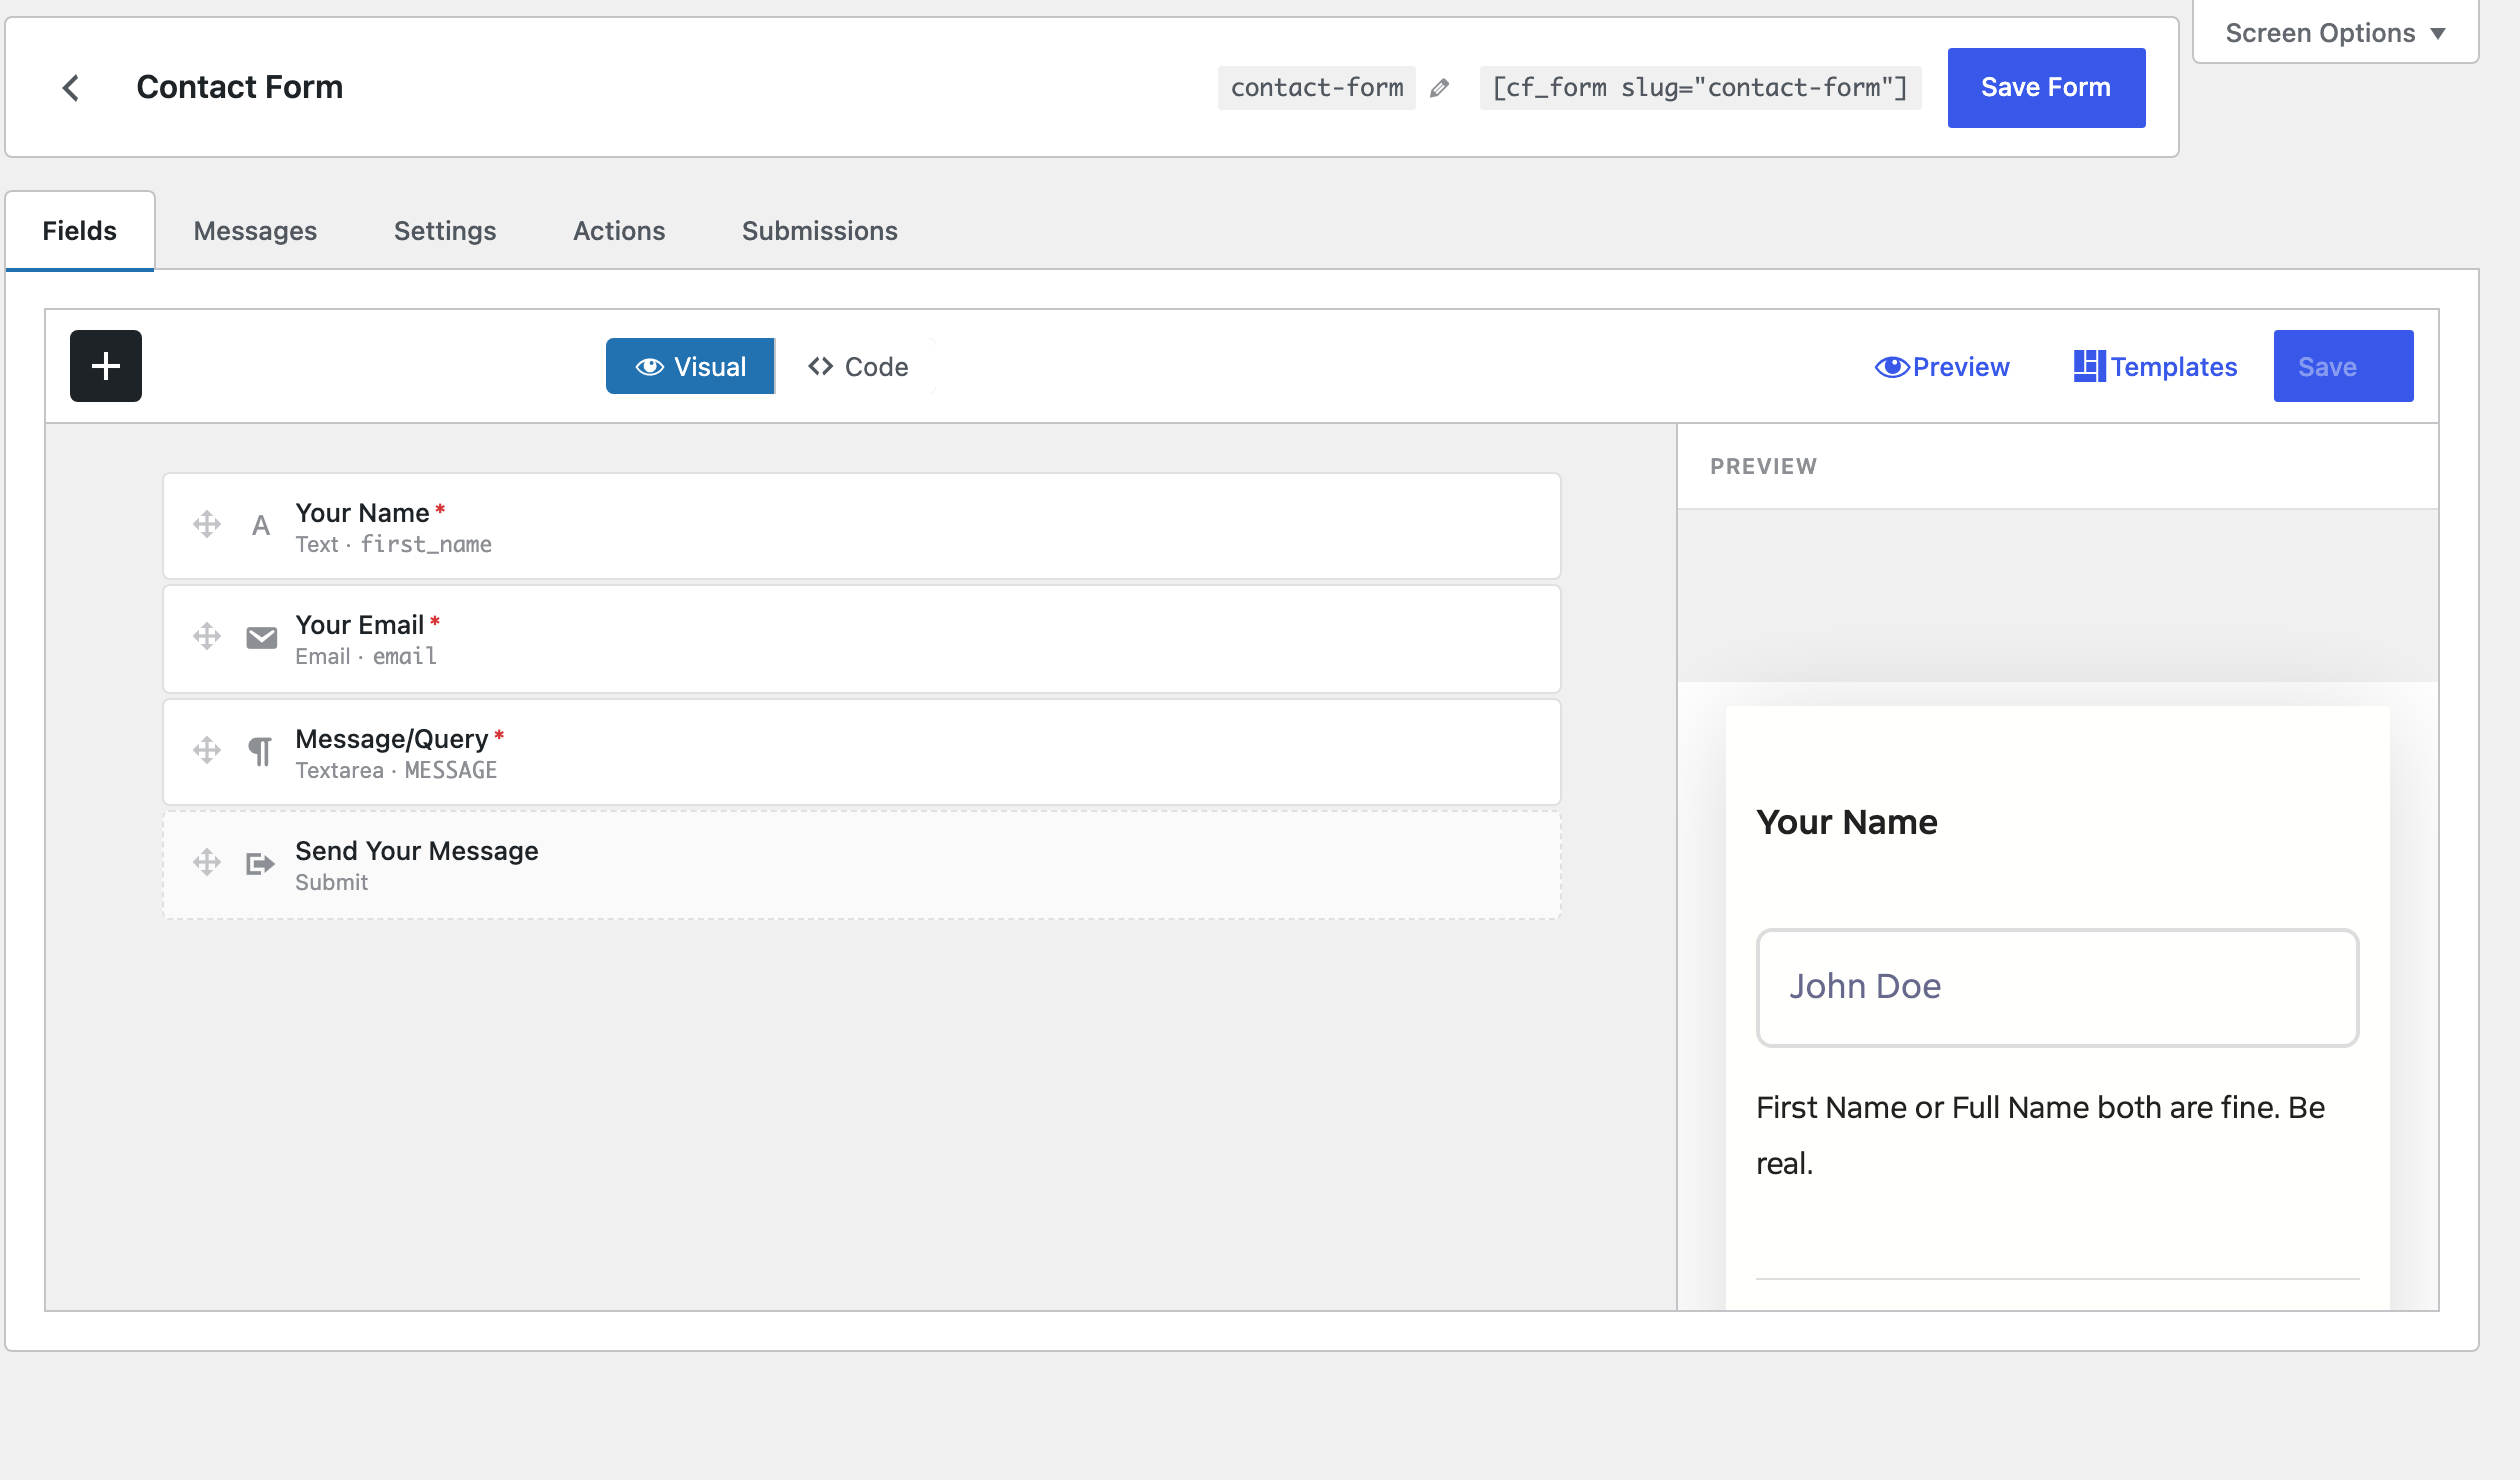The width and height of the screenshot is (2520, 1480).
Task: Click the Save button in the editor toolbar
Action: tap(2342, 366)
